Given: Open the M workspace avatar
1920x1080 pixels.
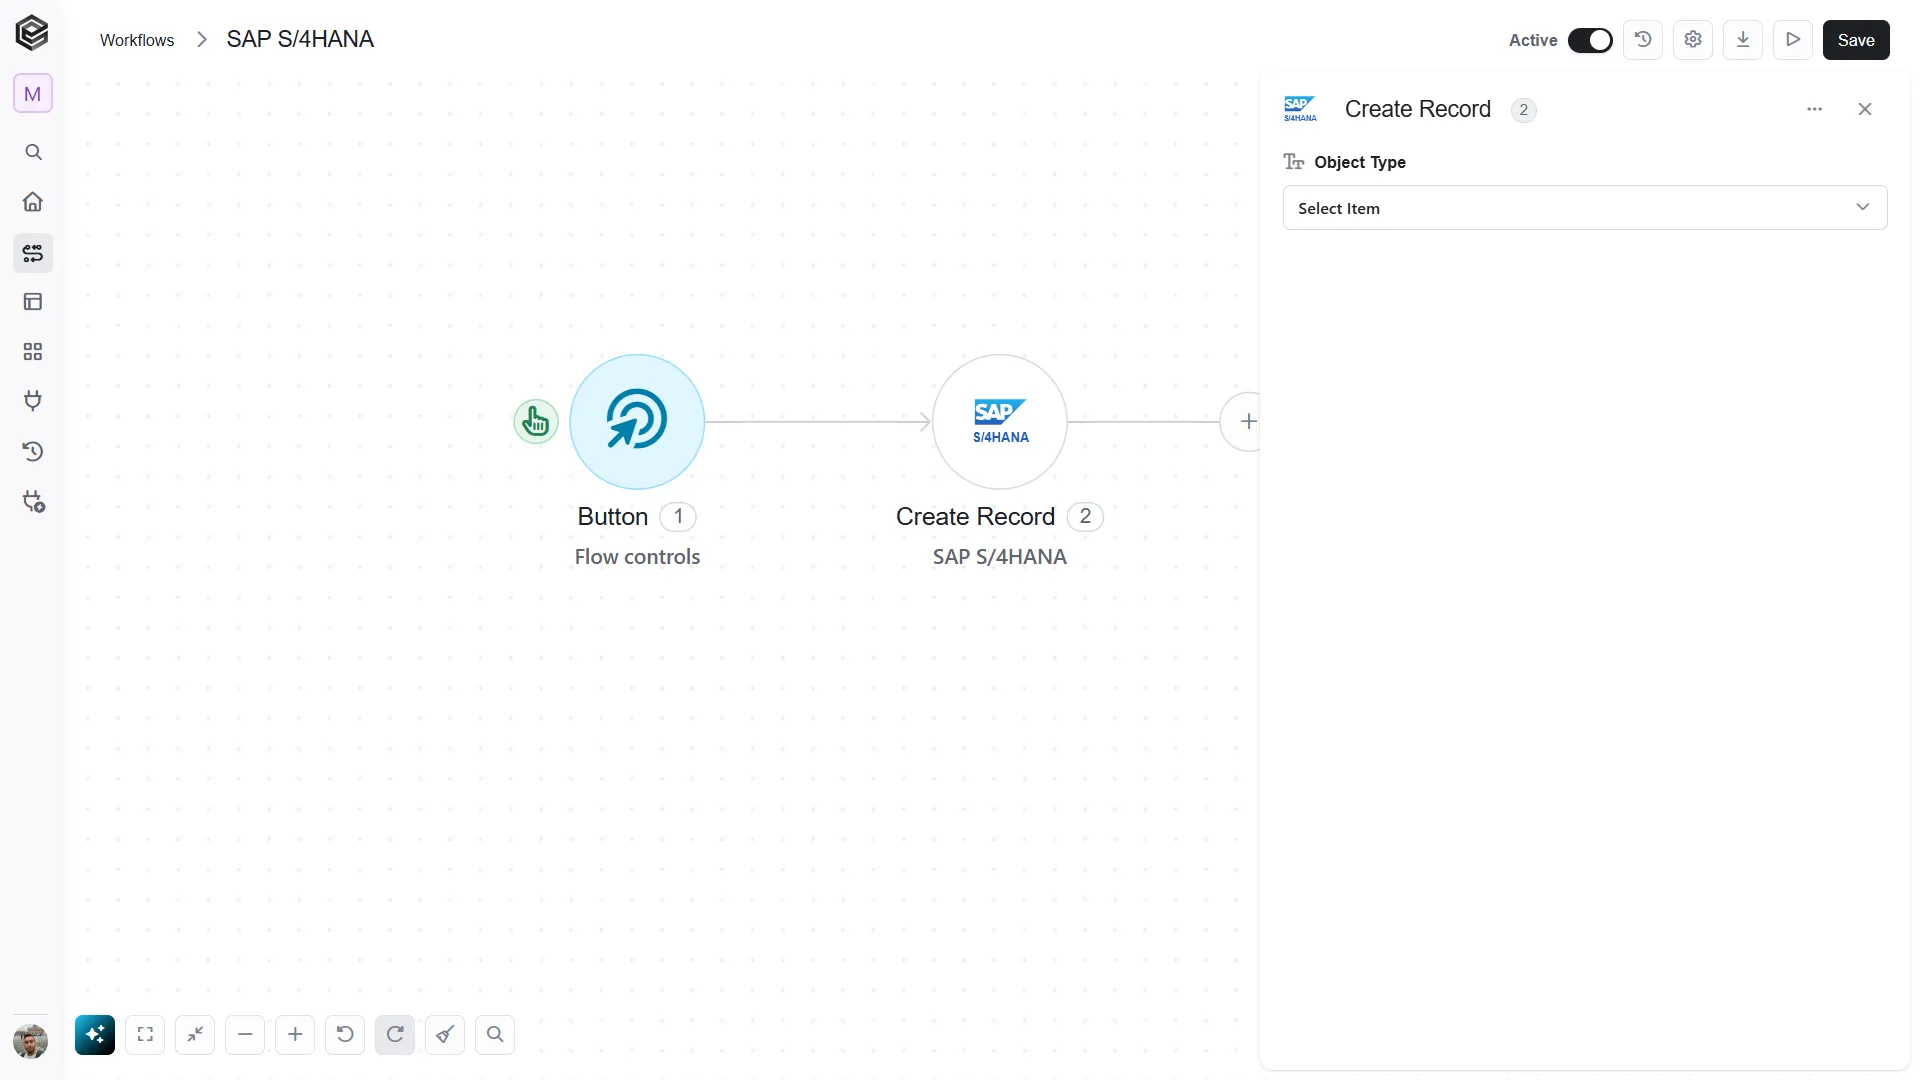Looking at the screenshot, I should [32, 94].
